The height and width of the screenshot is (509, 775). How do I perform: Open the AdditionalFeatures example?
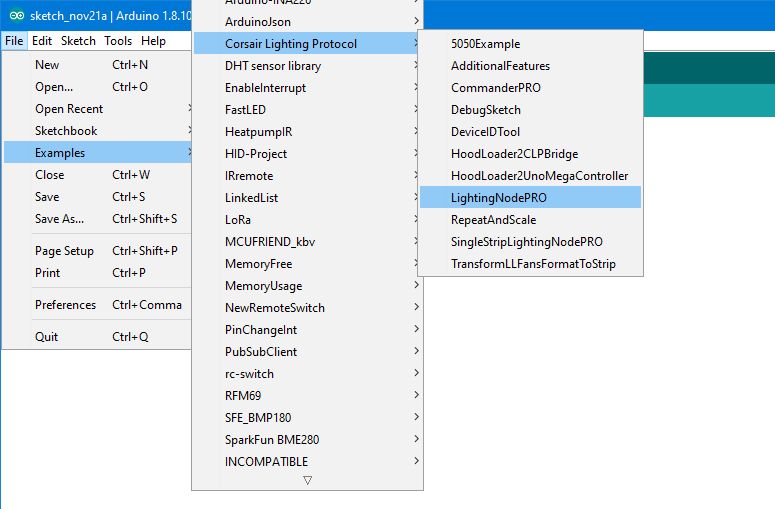[530, 66]
